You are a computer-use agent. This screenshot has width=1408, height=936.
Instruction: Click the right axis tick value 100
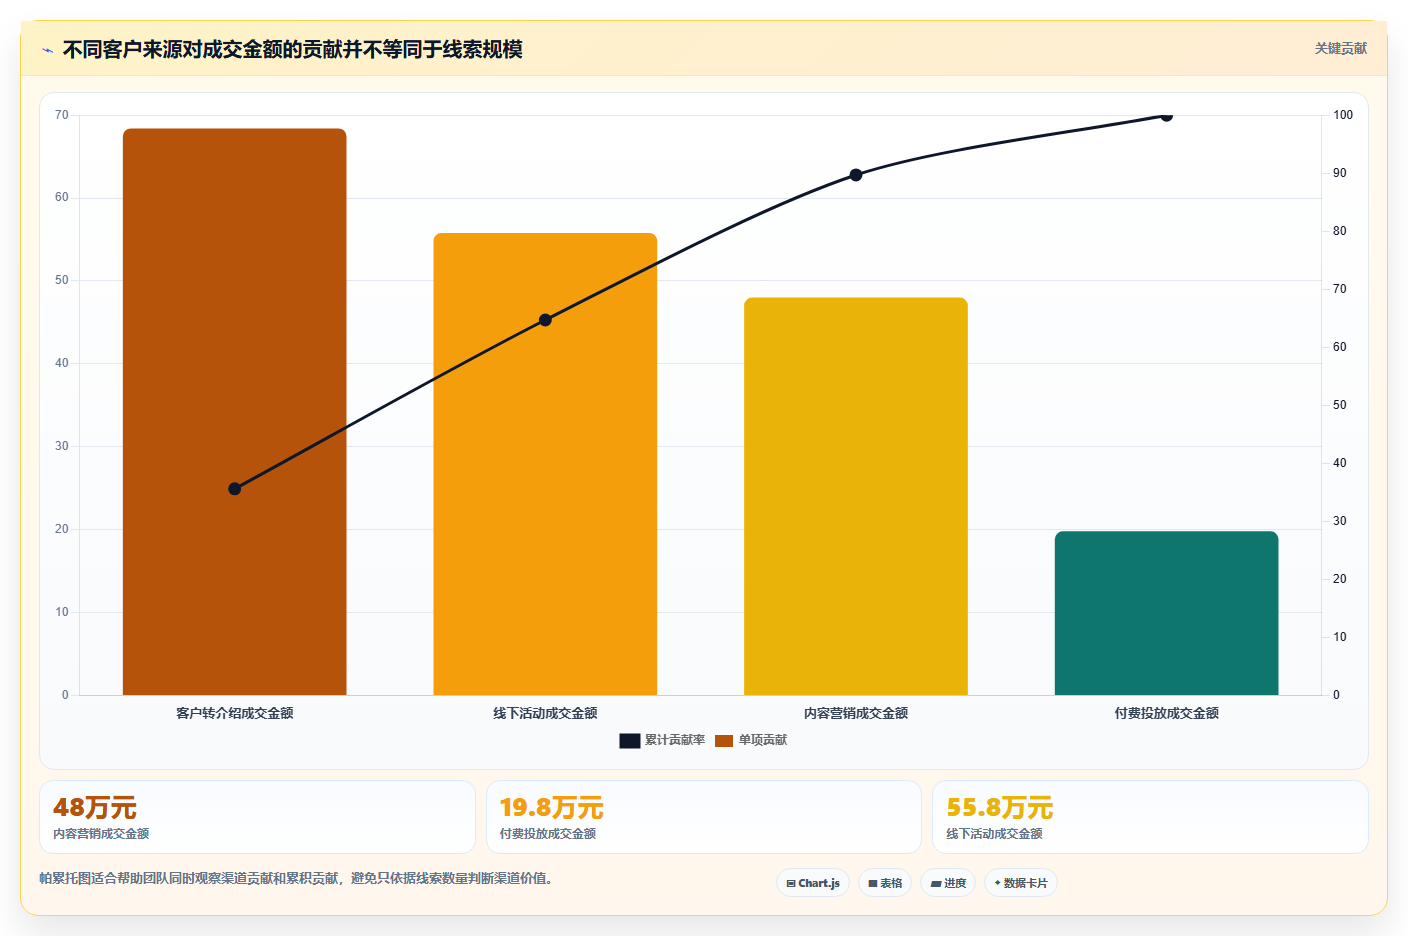(x=1343, y=115)
